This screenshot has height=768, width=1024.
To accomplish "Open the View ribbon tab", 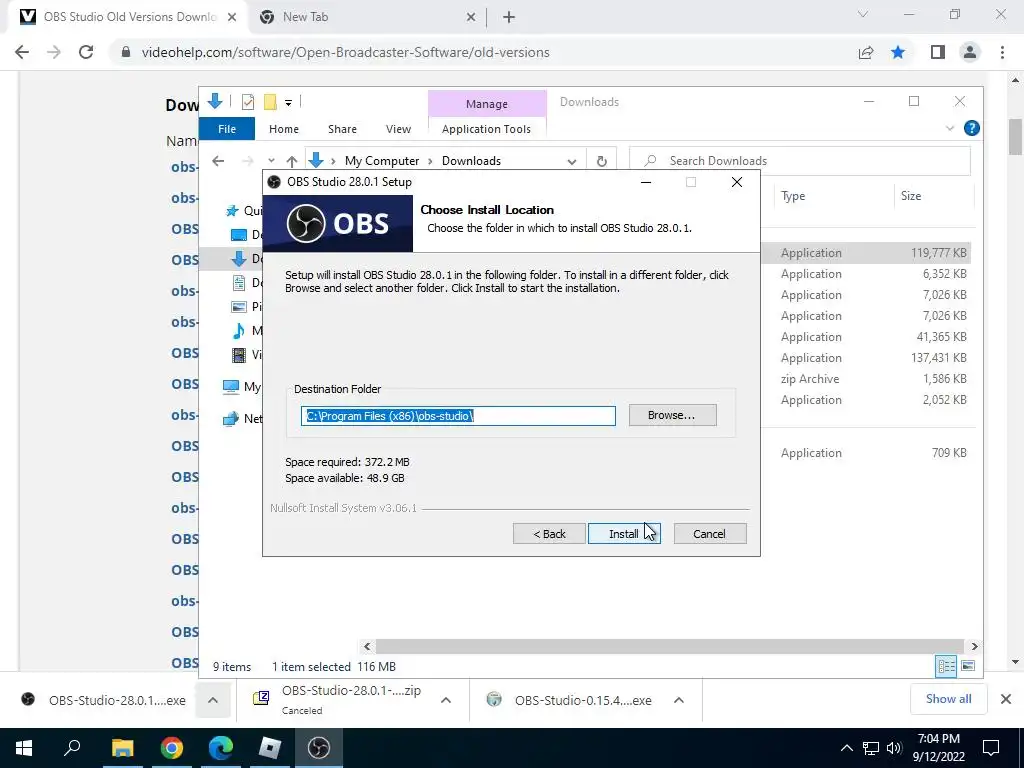I will click(398, 129).
